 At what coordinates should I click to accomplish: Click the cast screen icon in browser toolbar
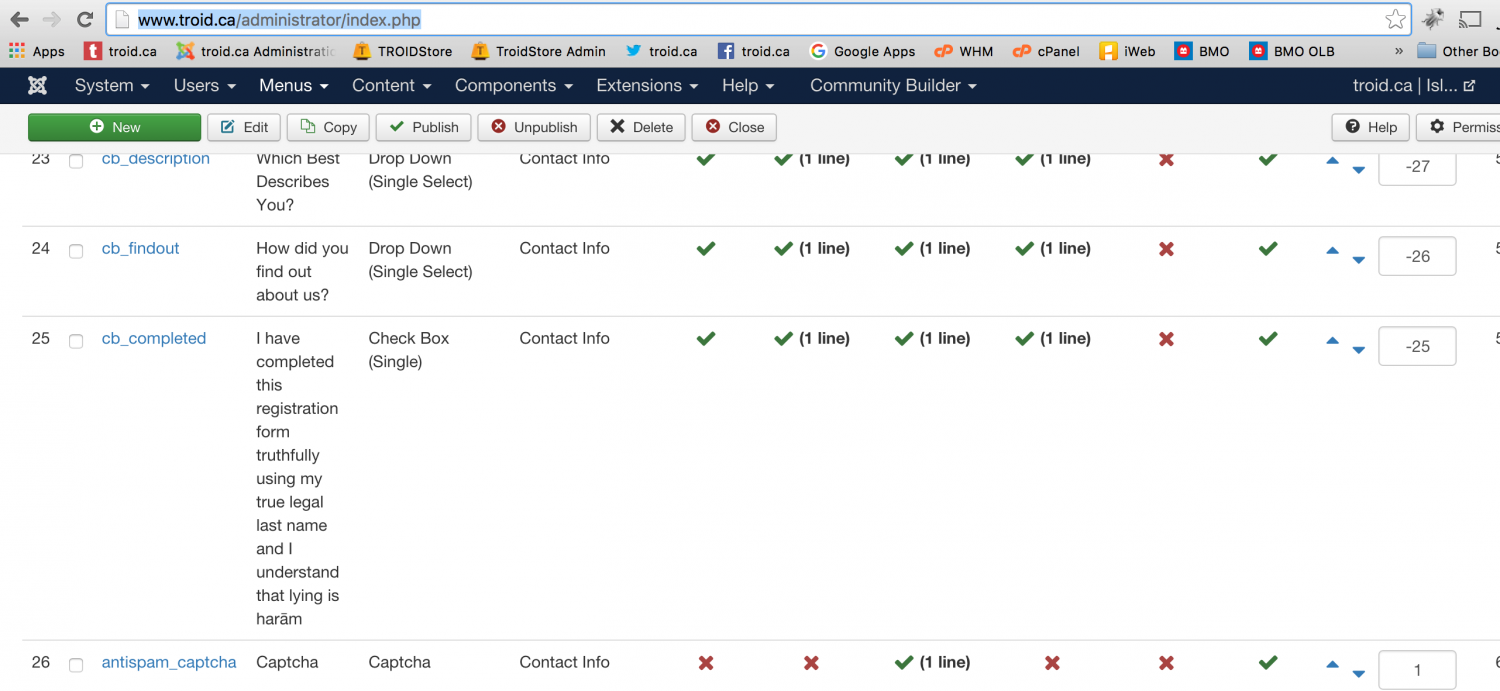click(1470, 19)
